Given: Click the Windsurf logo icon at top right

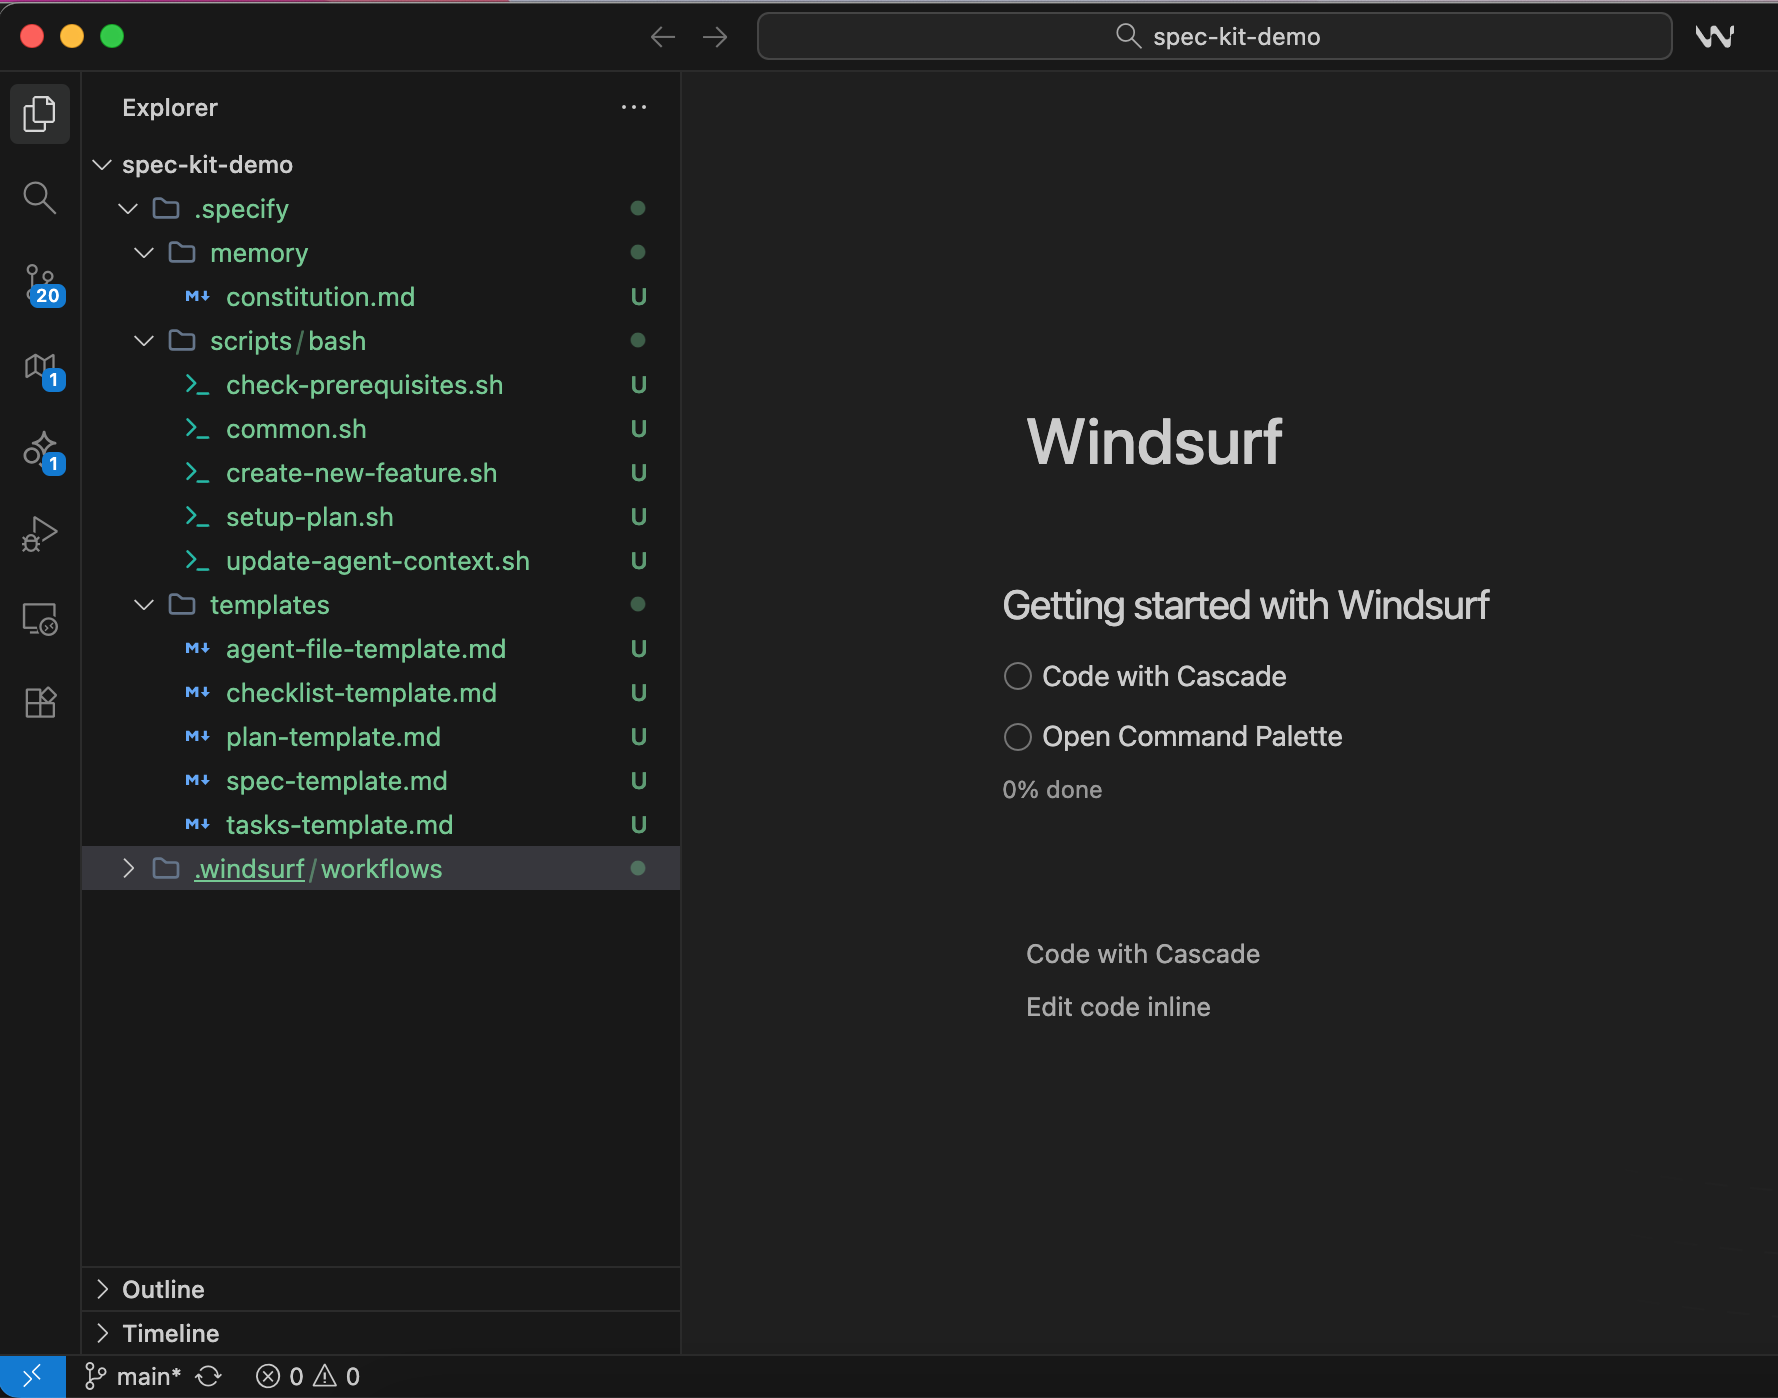Looking at the screenshot, I should 1714,37.
